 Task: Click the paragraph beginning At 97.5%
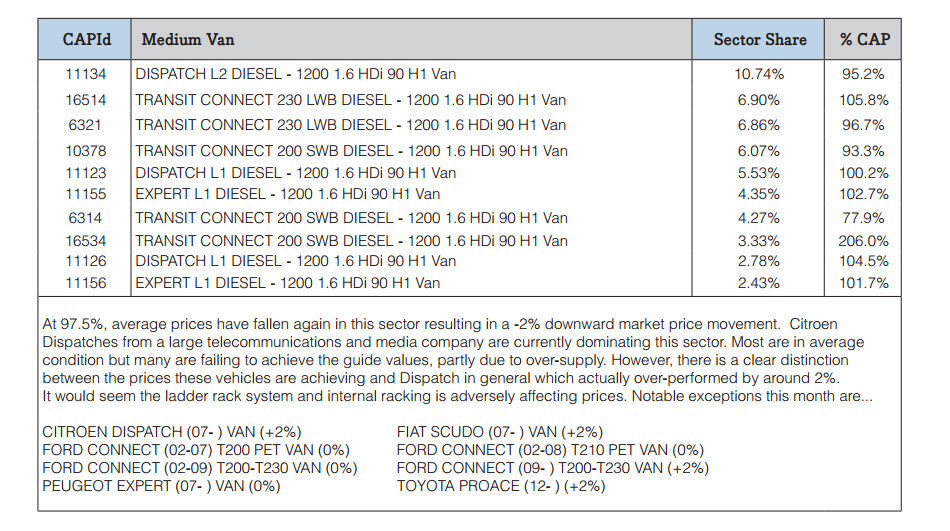point(457,360)
